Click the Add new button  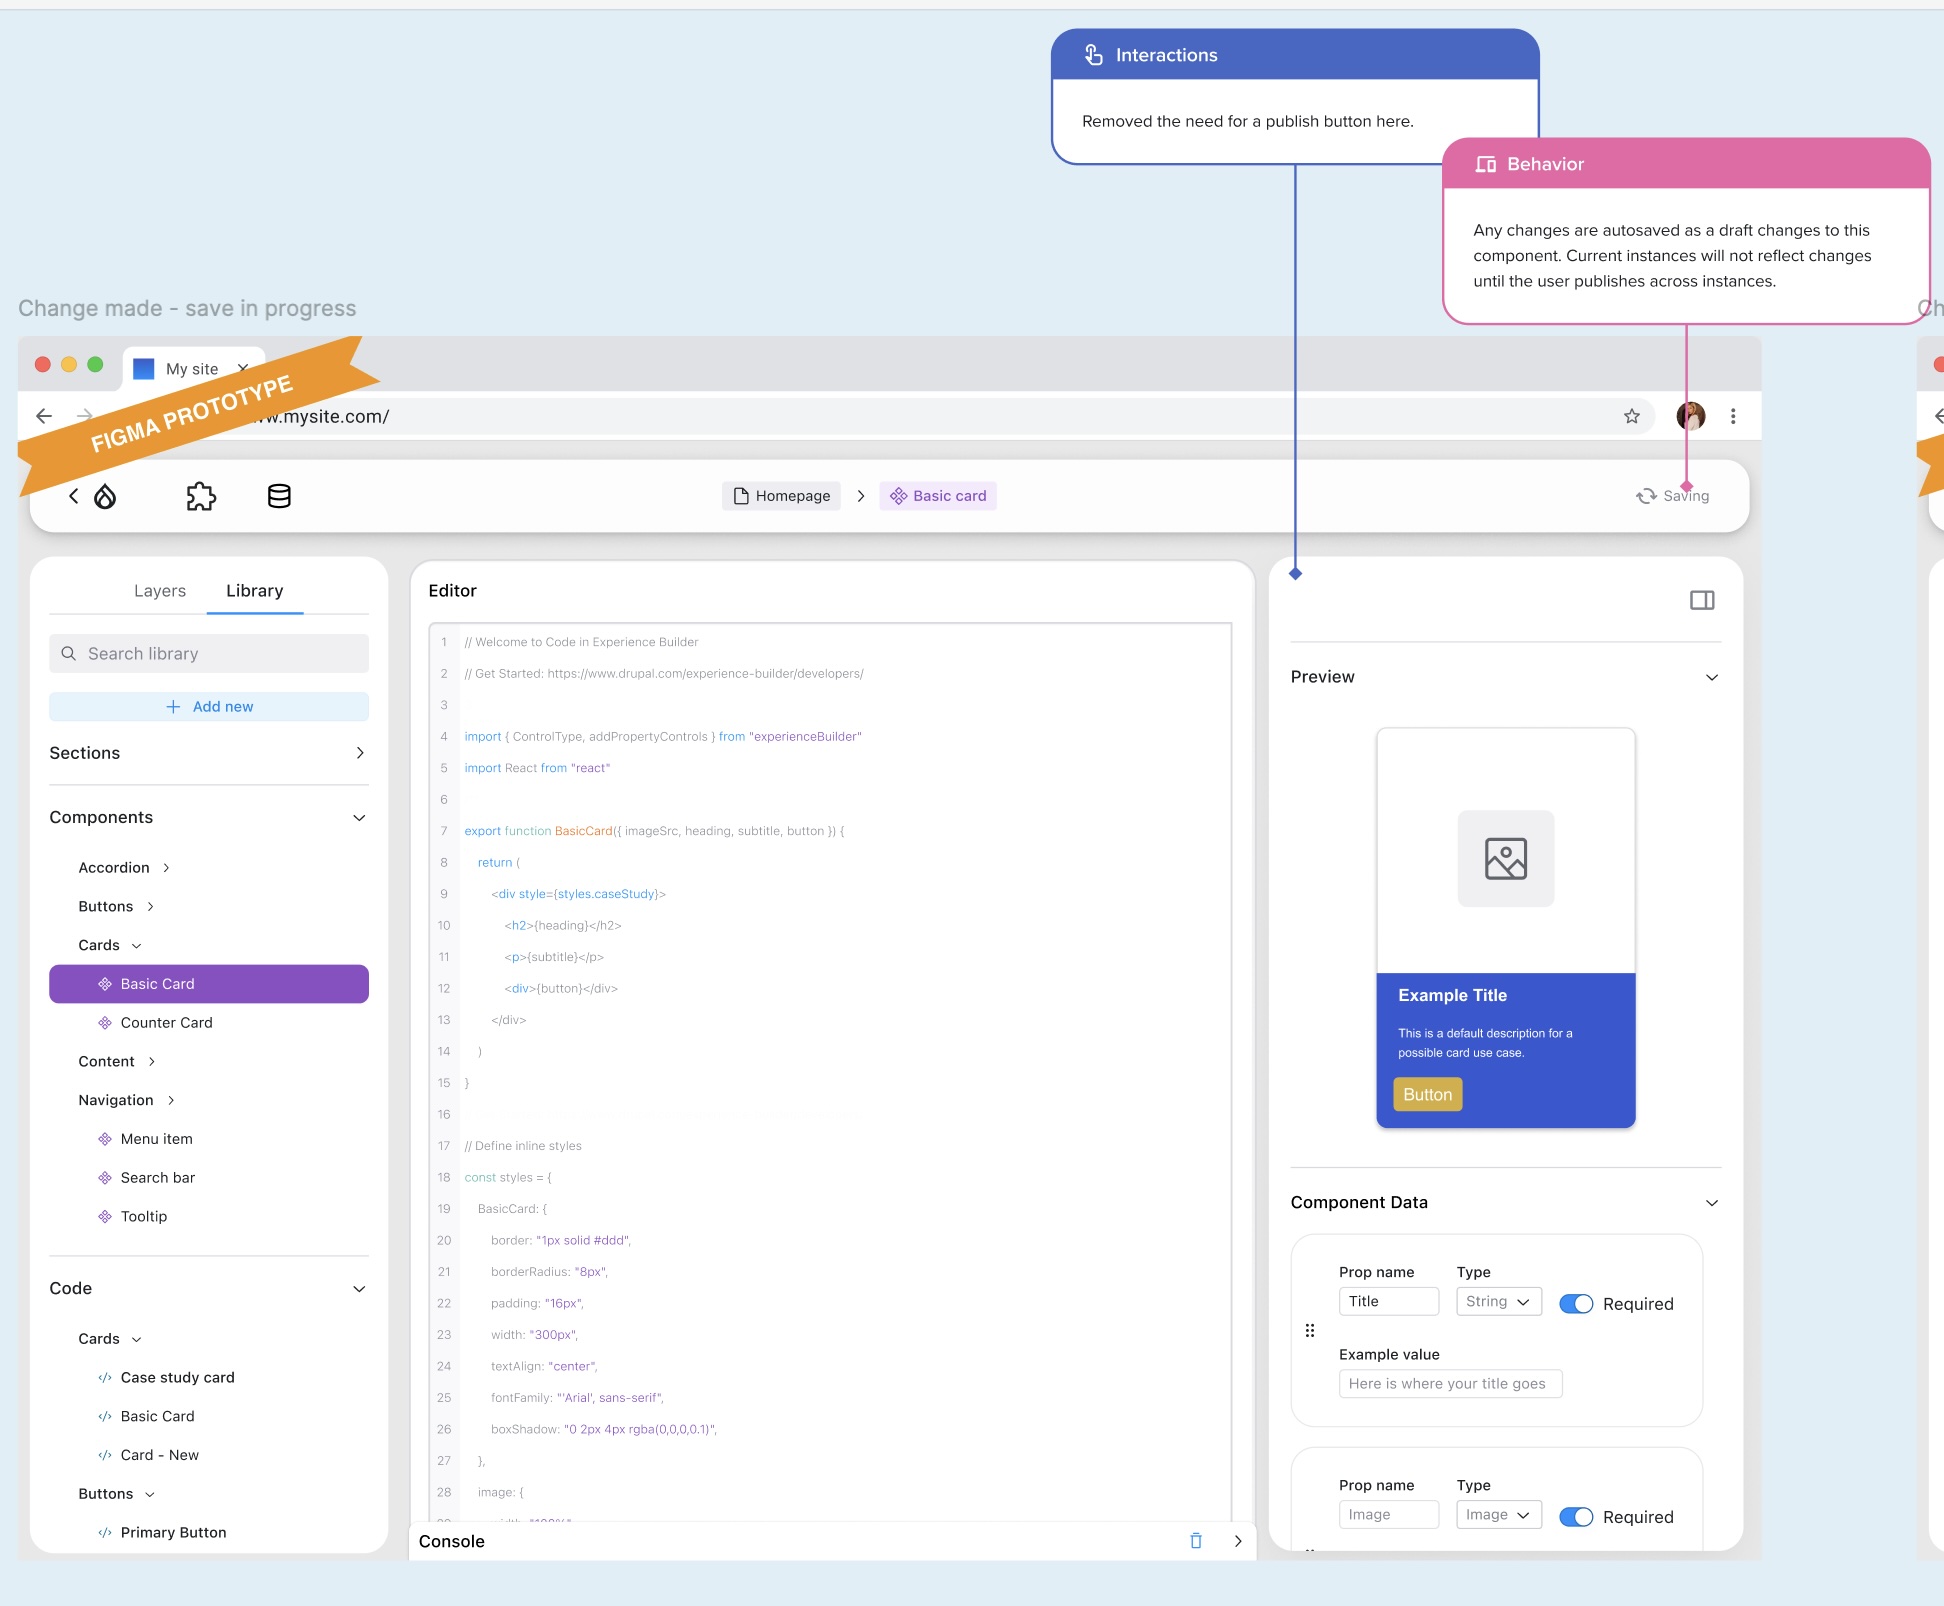pos(209,706)
